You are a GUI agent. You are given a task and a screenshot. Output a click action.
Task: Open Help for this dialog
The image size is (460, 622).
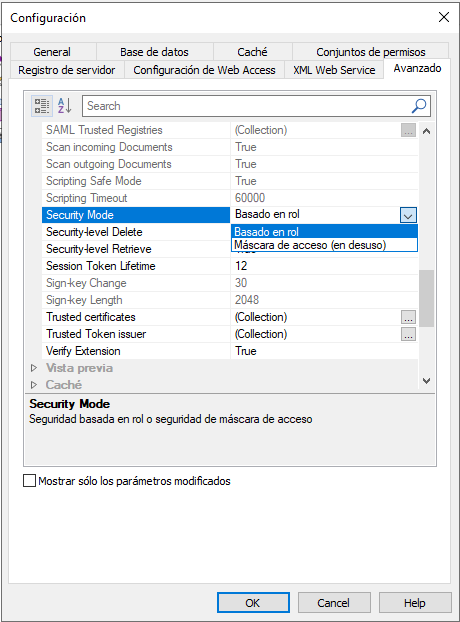coord(415,603)
